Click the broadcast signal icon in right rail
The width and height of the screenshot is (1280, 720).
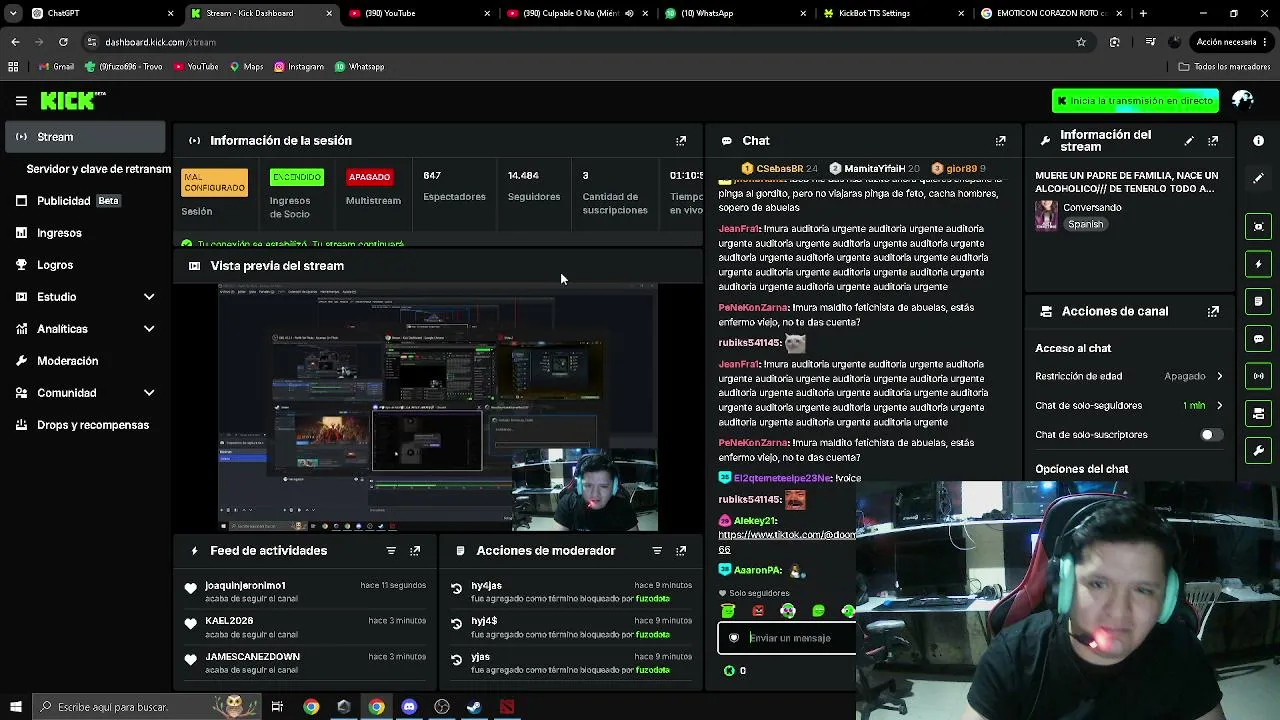(1259, 376)
